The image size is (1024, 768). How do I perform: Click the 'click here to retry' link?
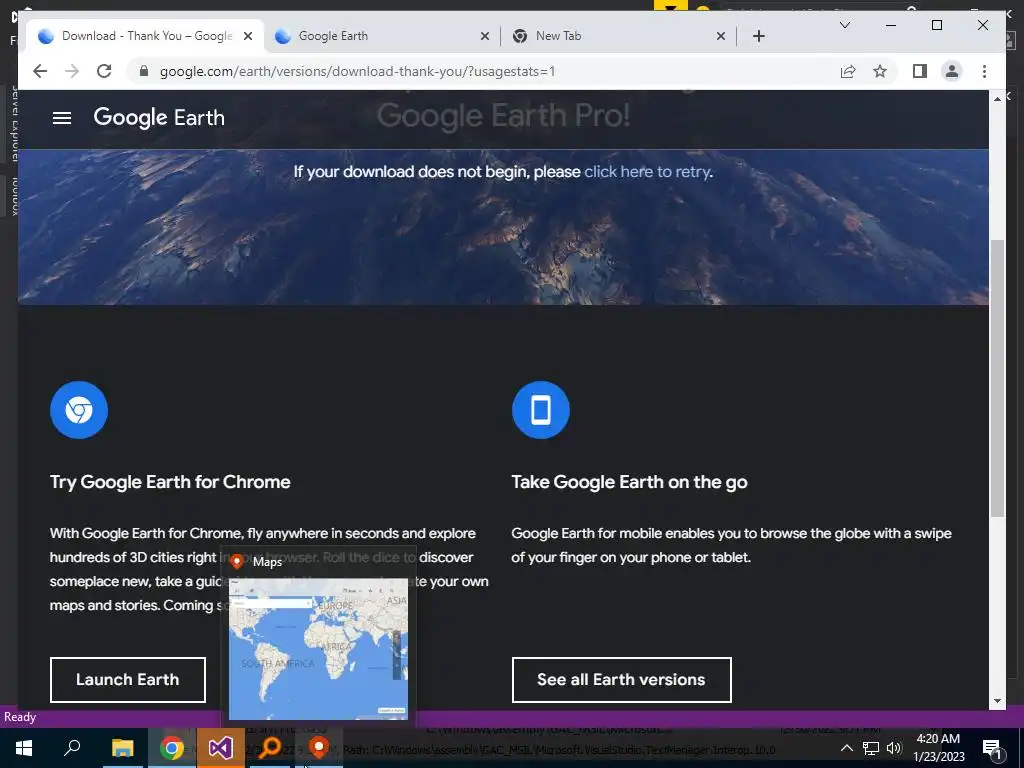point(647,172)
